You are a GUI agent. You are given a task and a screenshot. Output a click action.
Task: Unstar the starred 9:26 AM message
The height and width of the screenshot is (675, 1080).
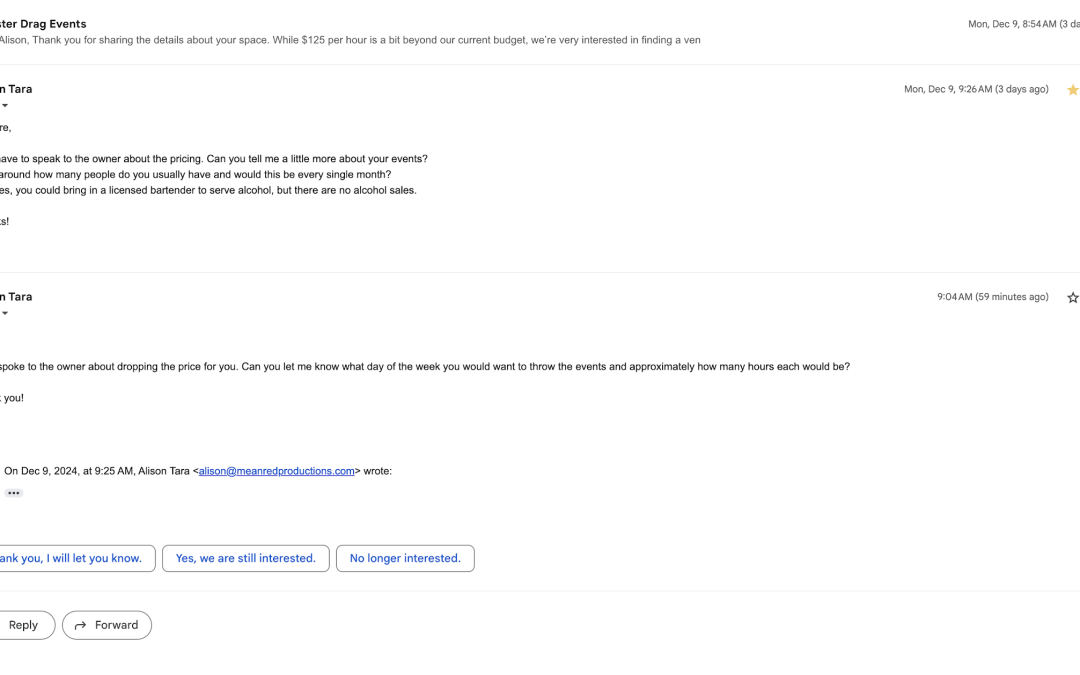click(x=1072, y=90)
